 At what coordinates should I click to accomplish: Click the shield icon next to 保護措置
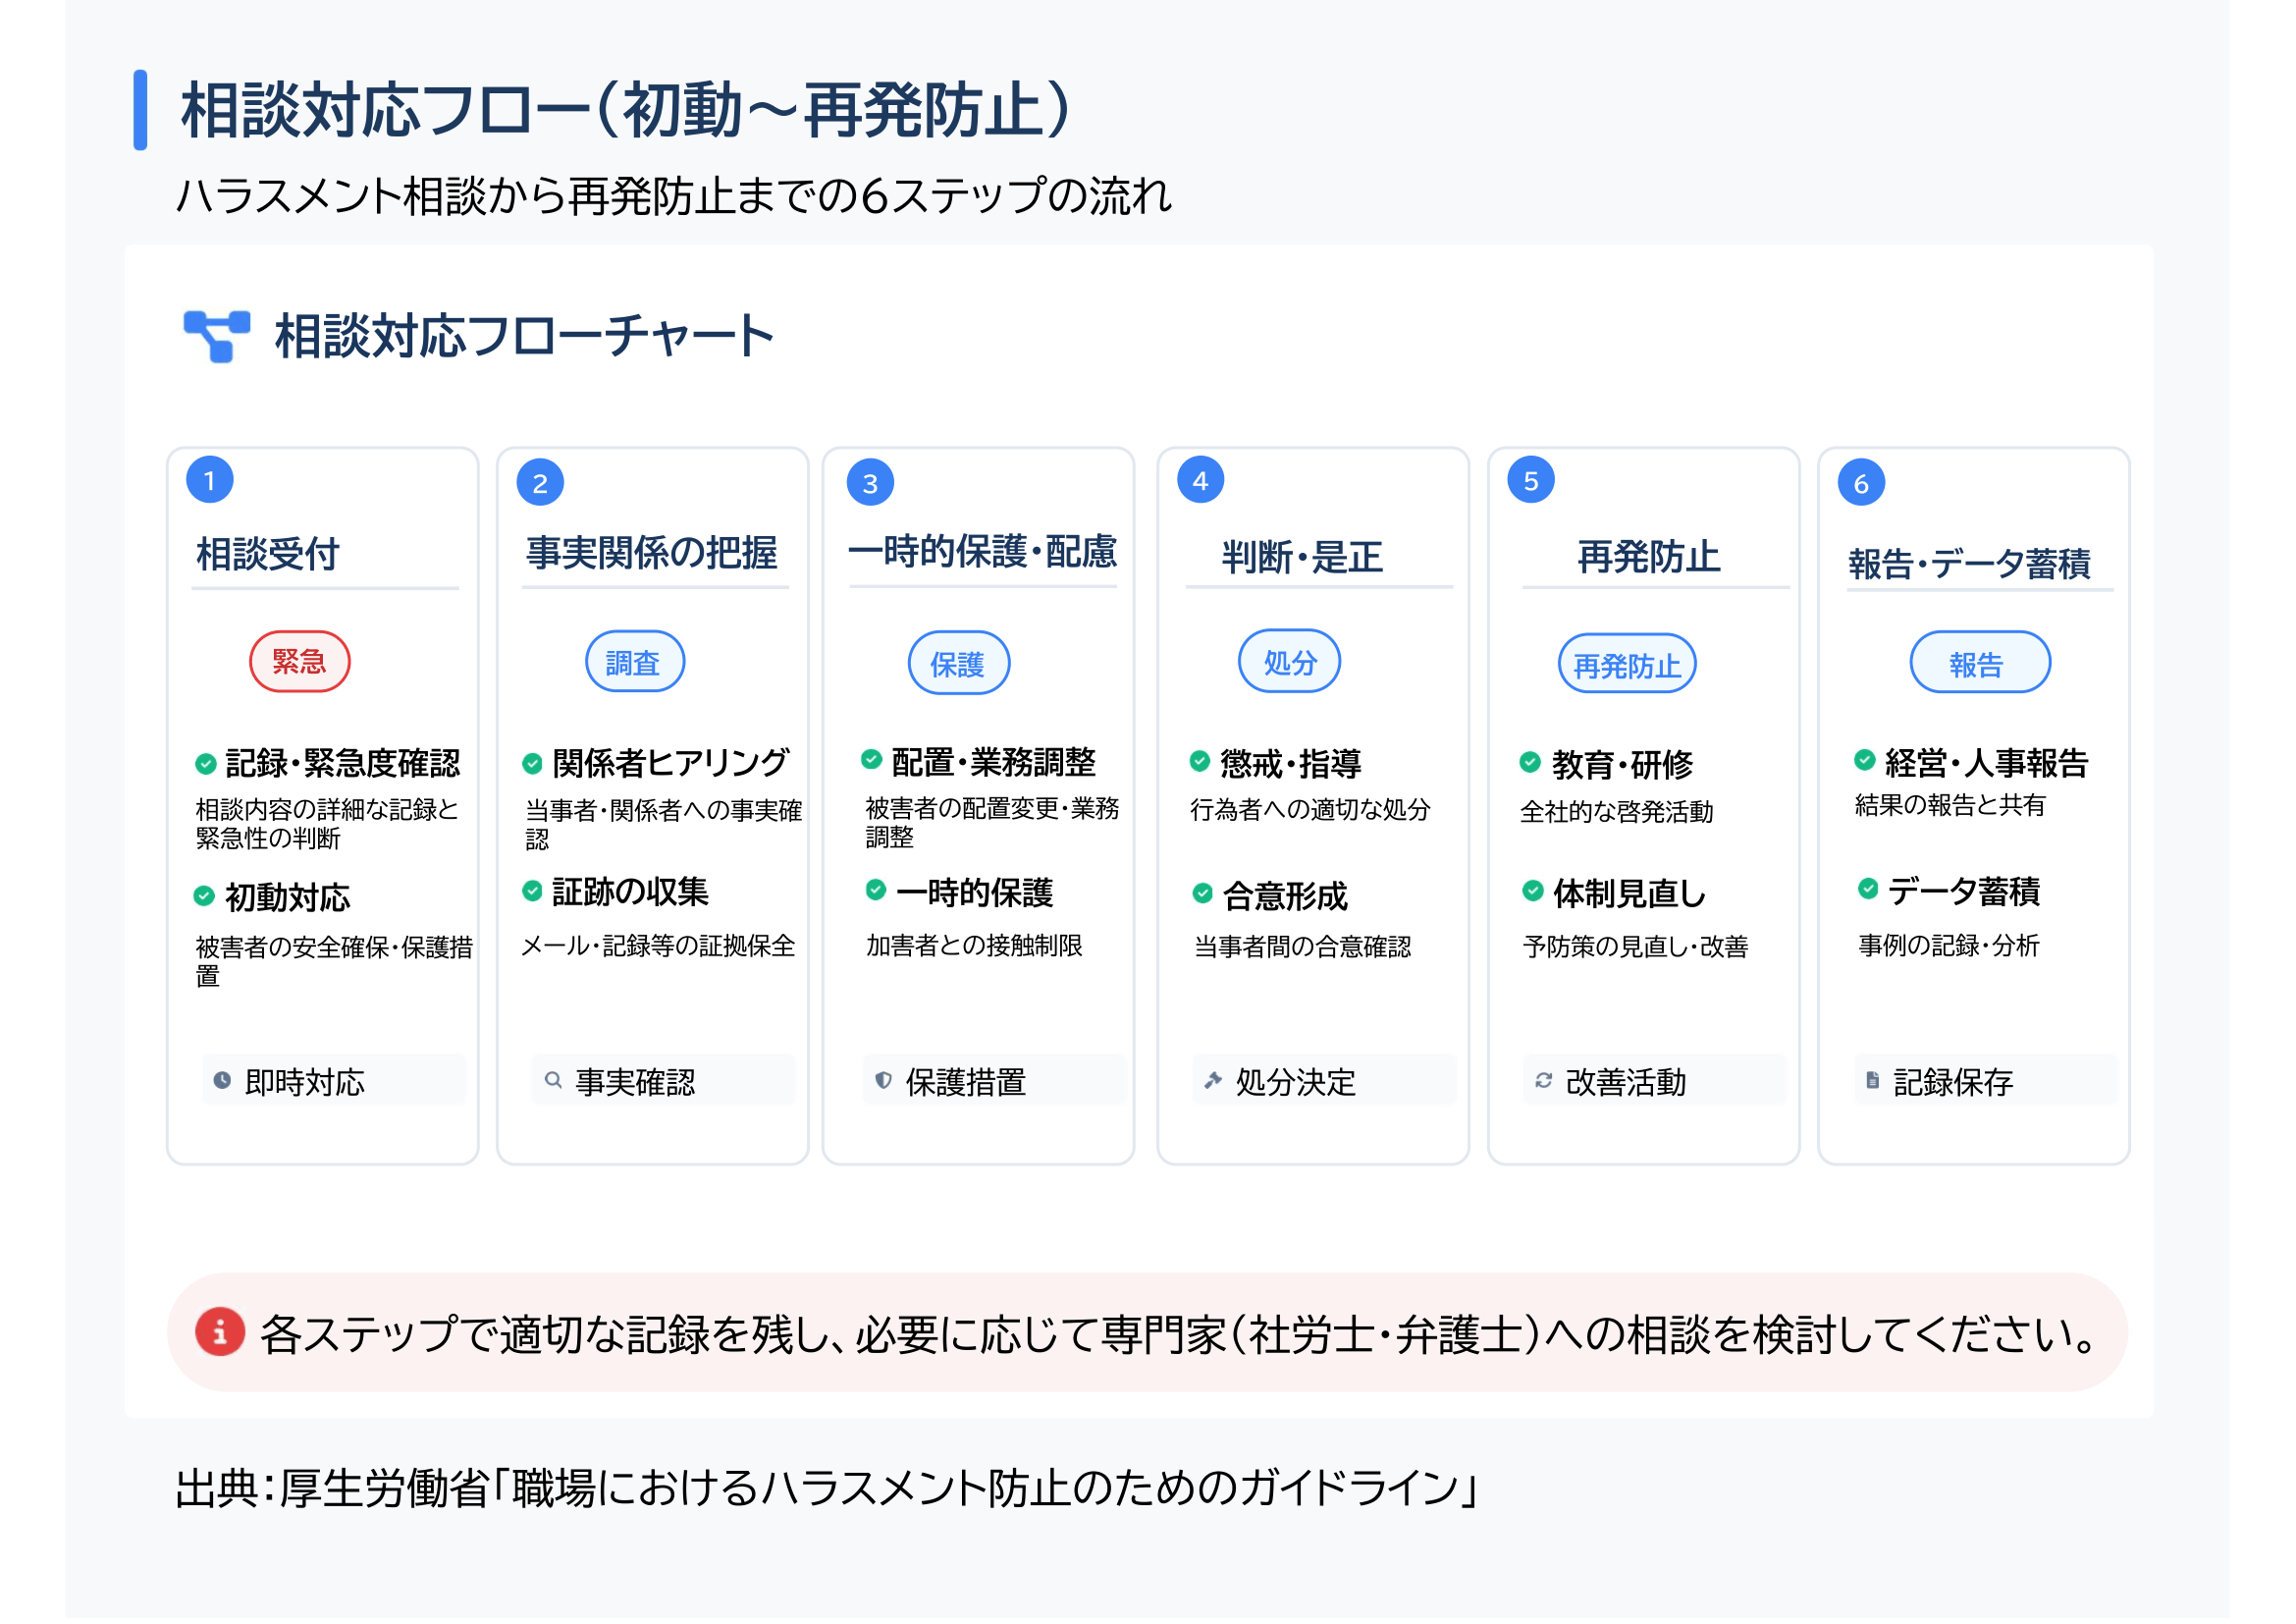click(x=884, y=1082)
